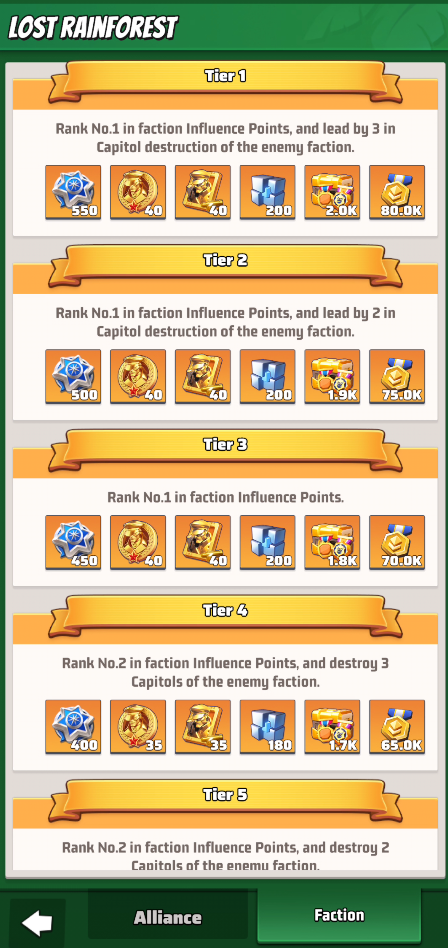This screenshot has height=948, width=448.
Task: Tap the Tier 1 blue star badge reward showing 550
Action: tap(73, 192)
